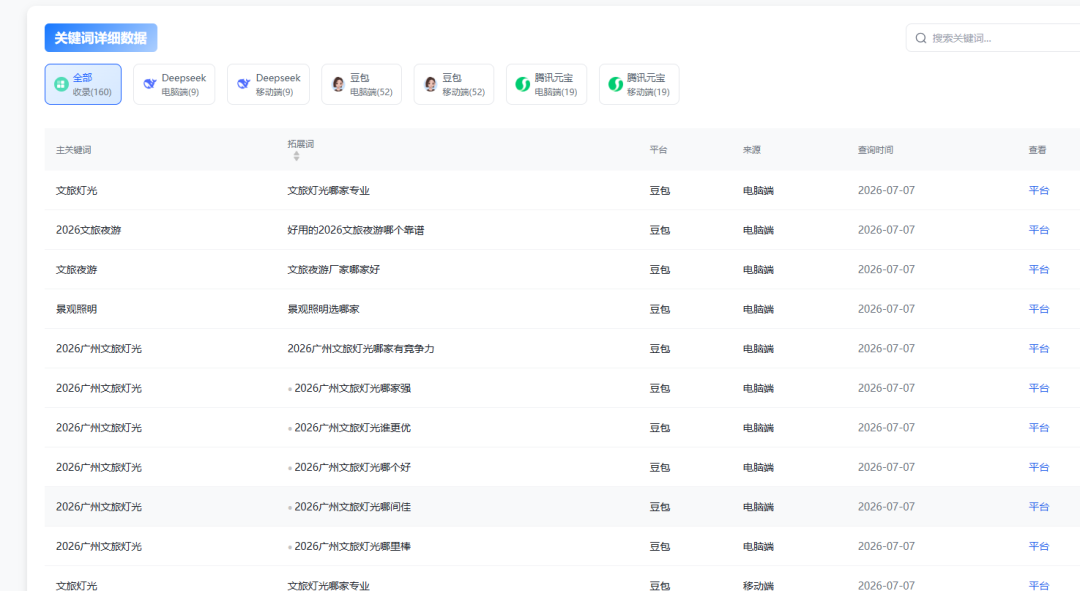Click the 平台 column header

(x=658, y=149)
